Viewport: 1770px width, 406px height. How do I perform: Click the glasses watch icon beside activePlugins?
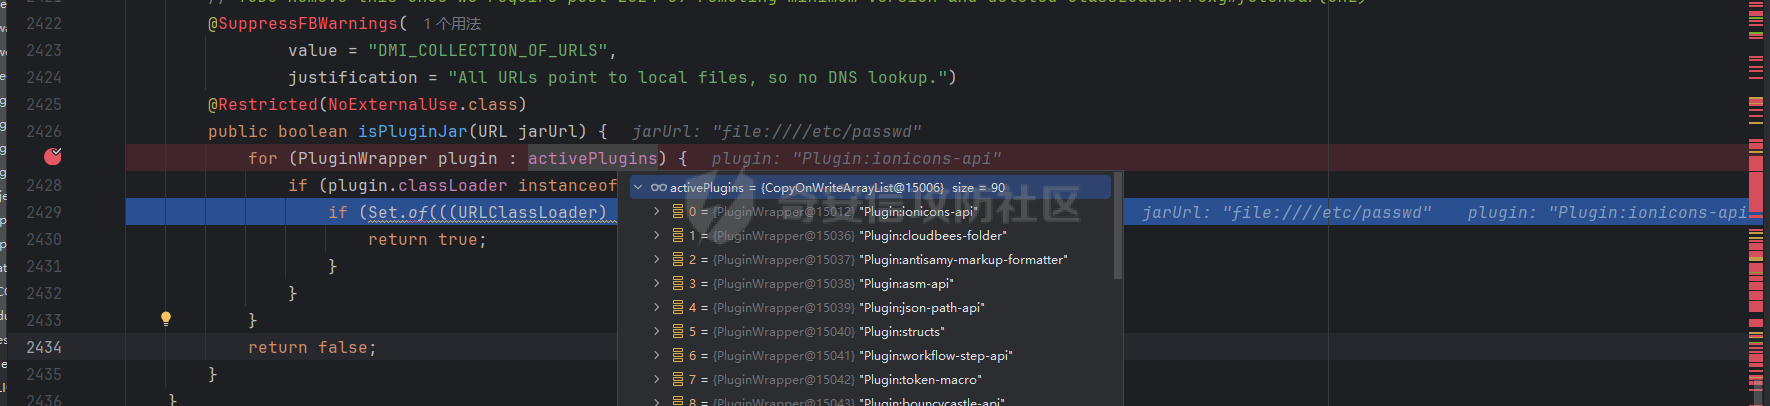click(x=658, y=187)
